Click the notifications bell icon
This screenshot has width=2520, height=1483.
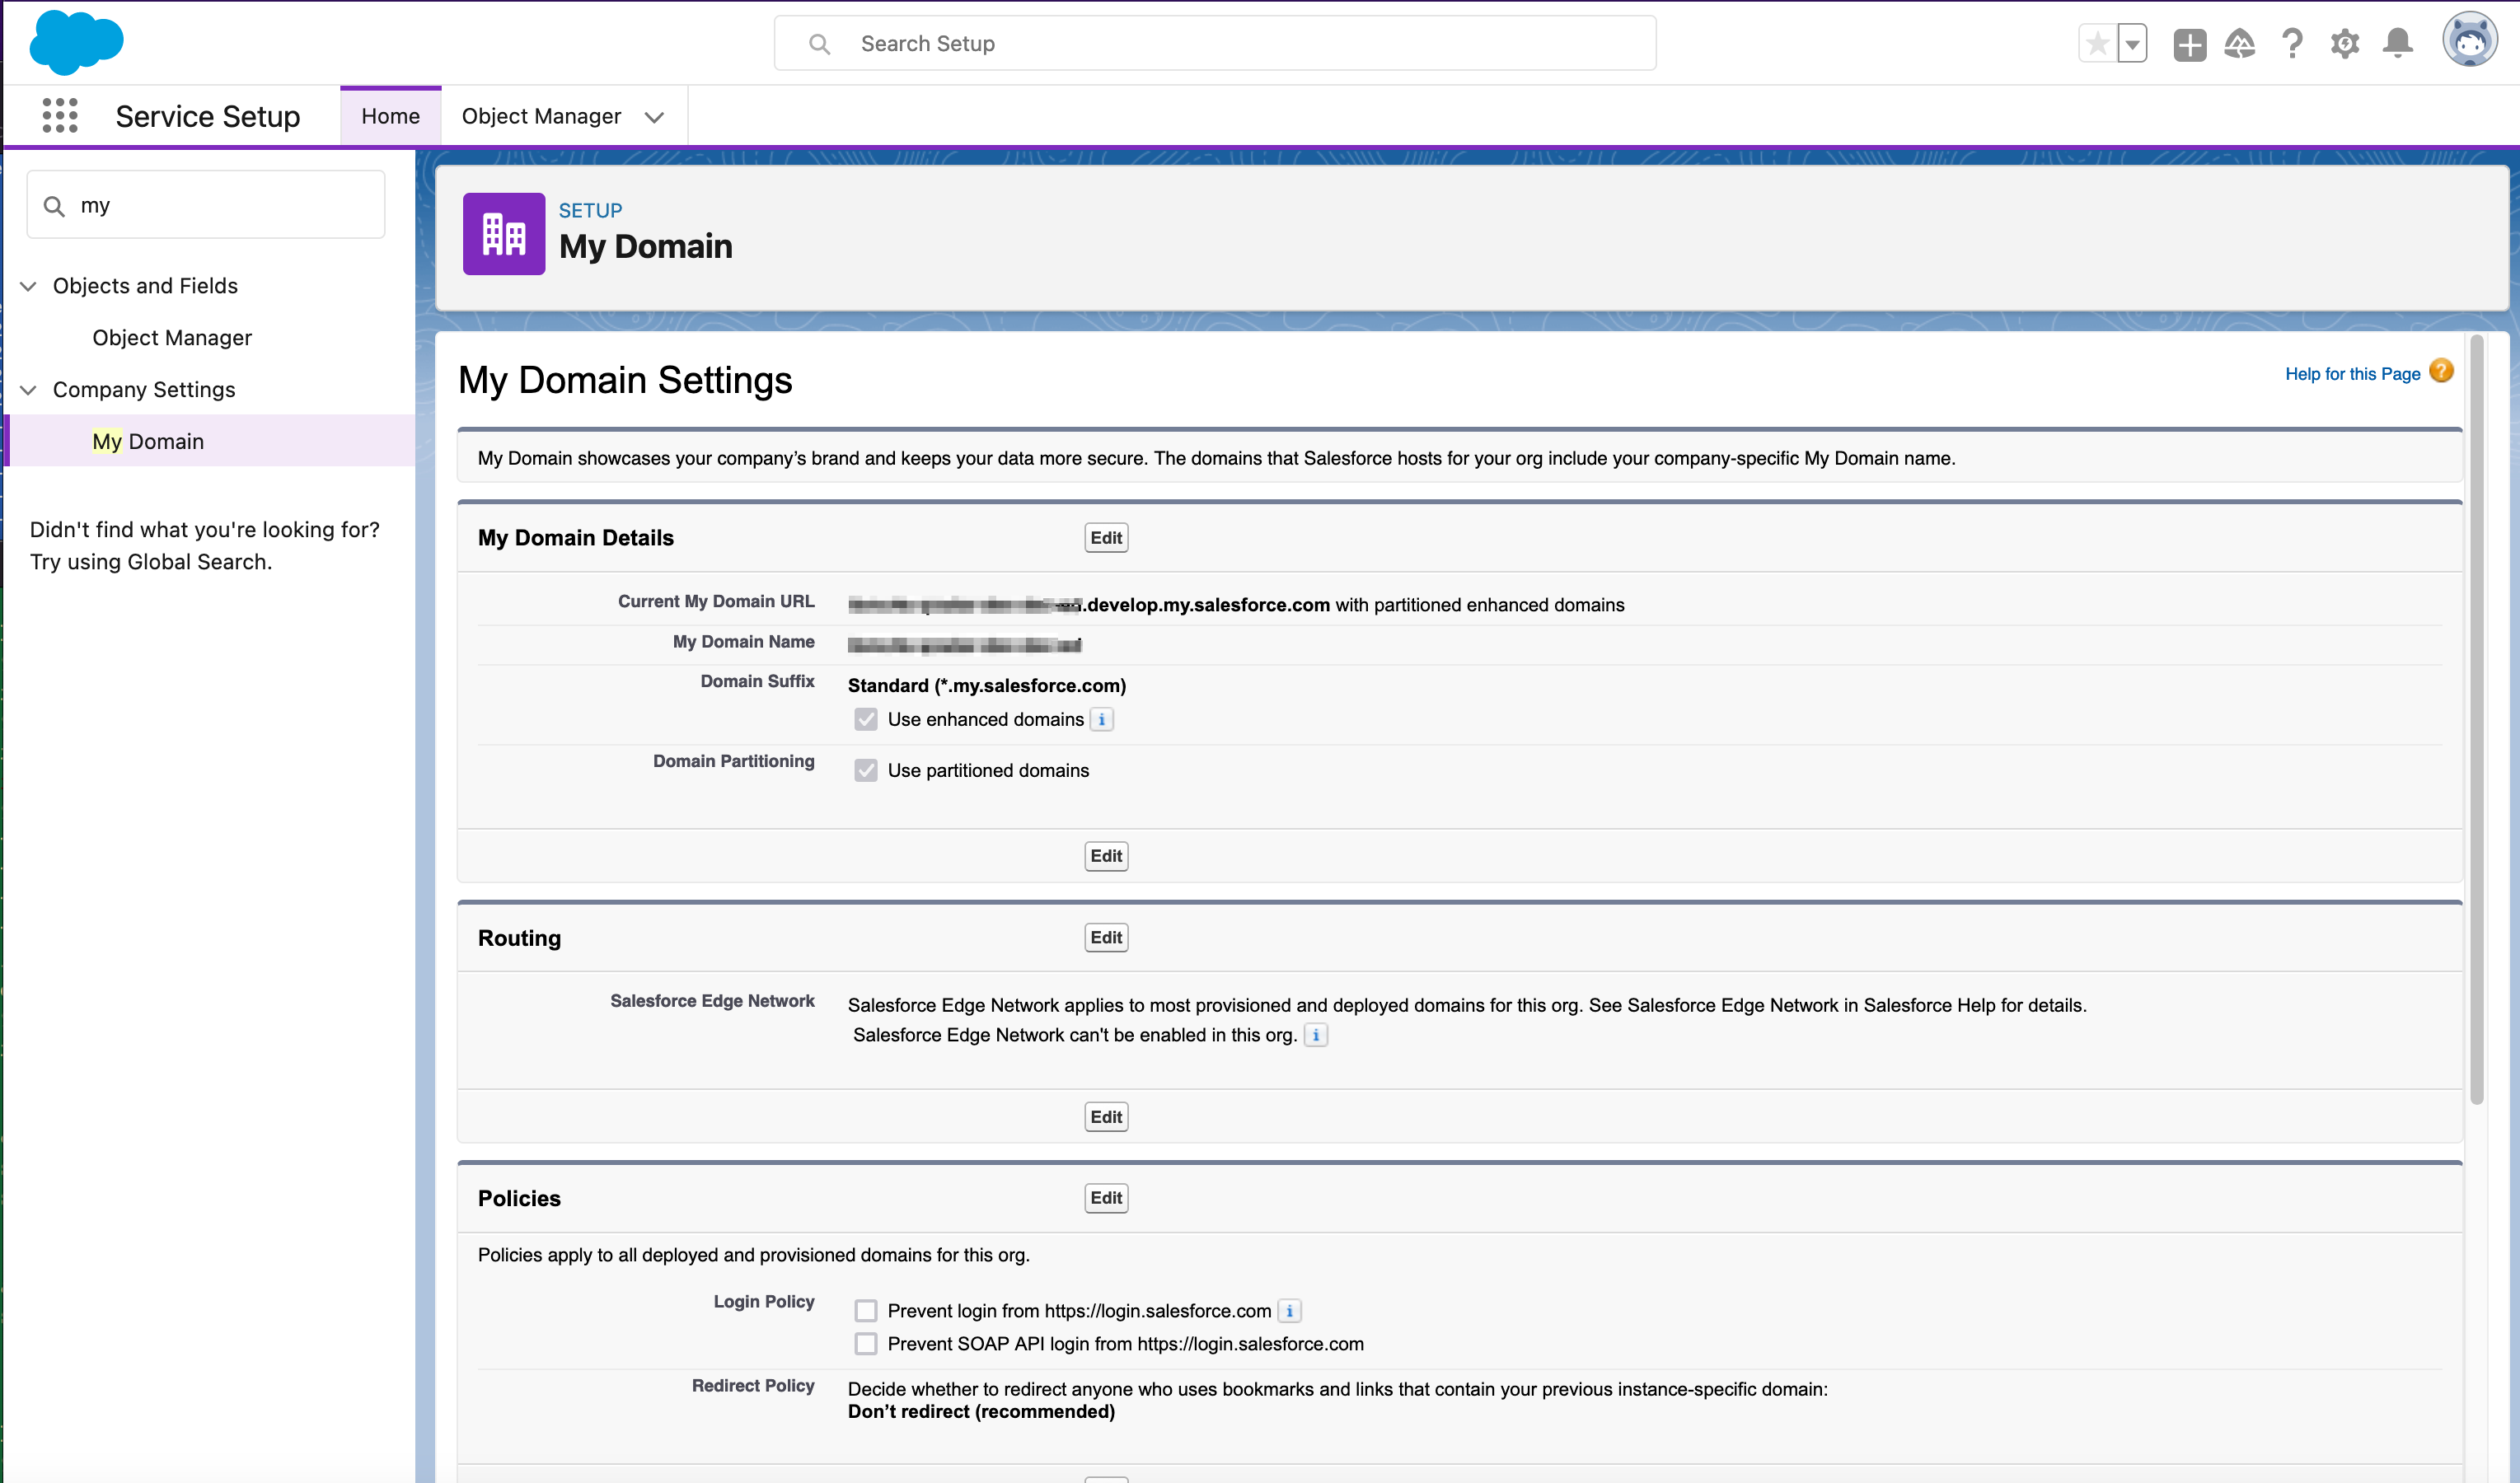(2400, 42)
